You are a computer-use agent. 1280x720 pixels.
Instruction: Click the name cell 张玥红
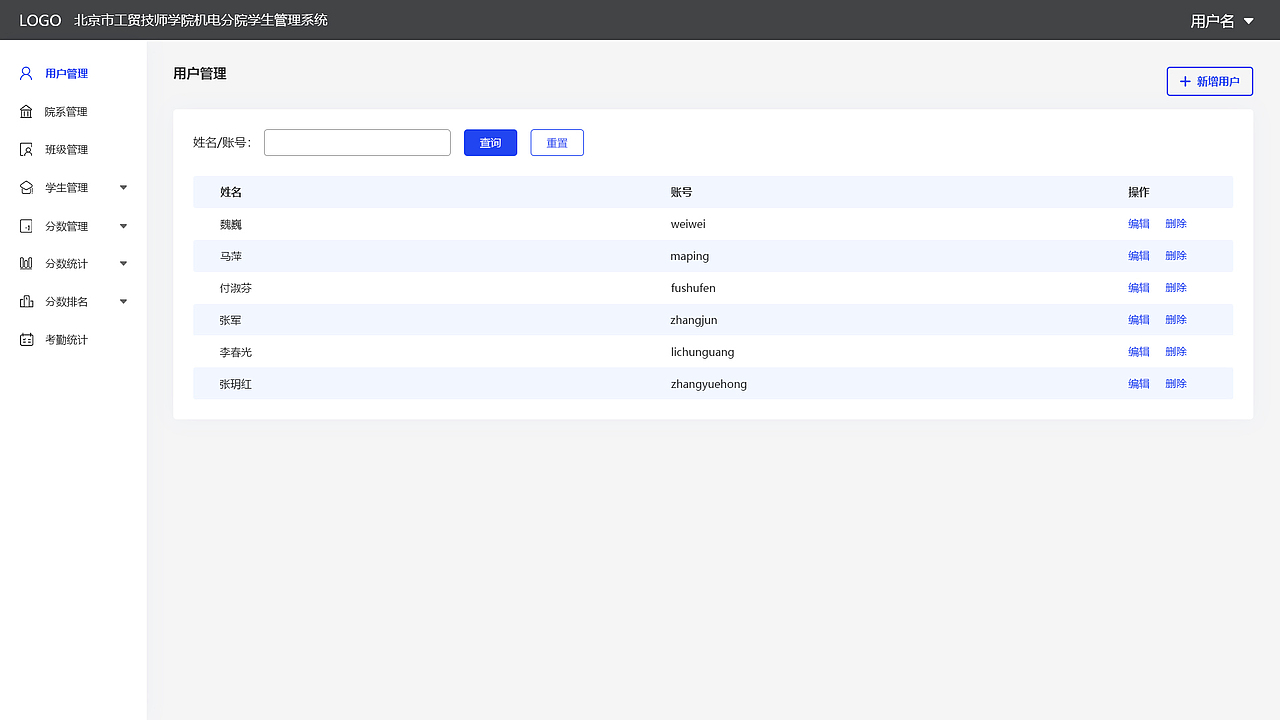[x=236, y=384]
